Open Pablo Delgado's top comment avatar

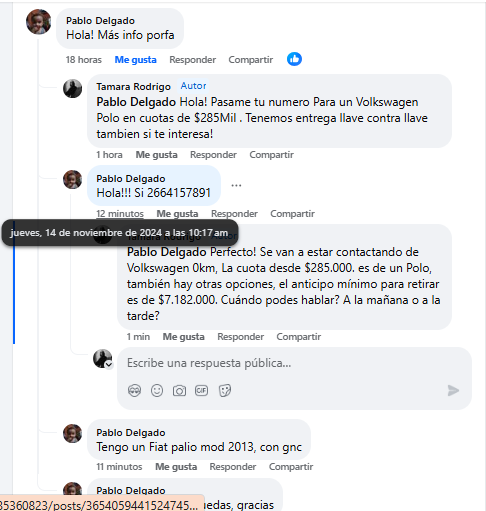click(39, 22)
